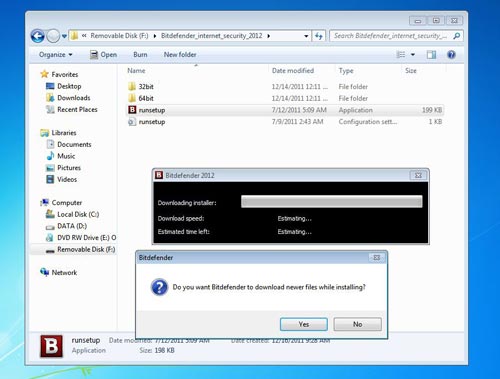
Task: Open DVD RW Drive (E:)
Action: pyautogui.click(x=81, y=238)
